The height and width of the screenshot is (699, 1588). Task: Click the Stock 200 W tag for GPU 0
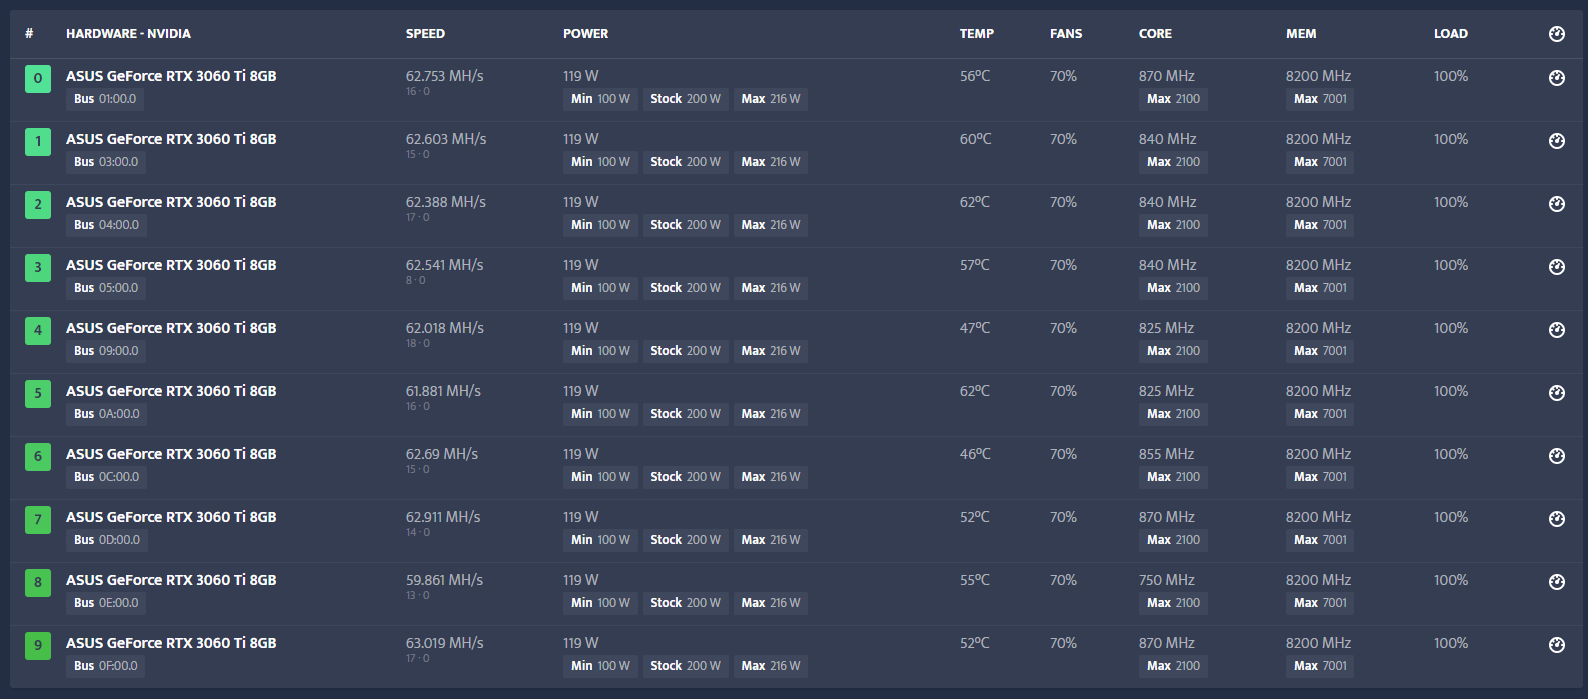click(685, 99)
